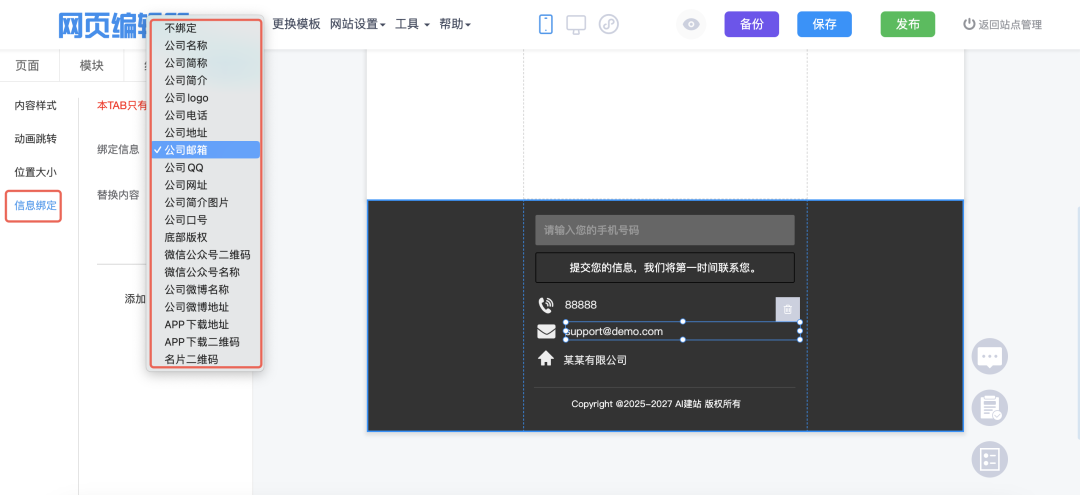Click the mini-program icon in top toolbar

click(608, 24)
